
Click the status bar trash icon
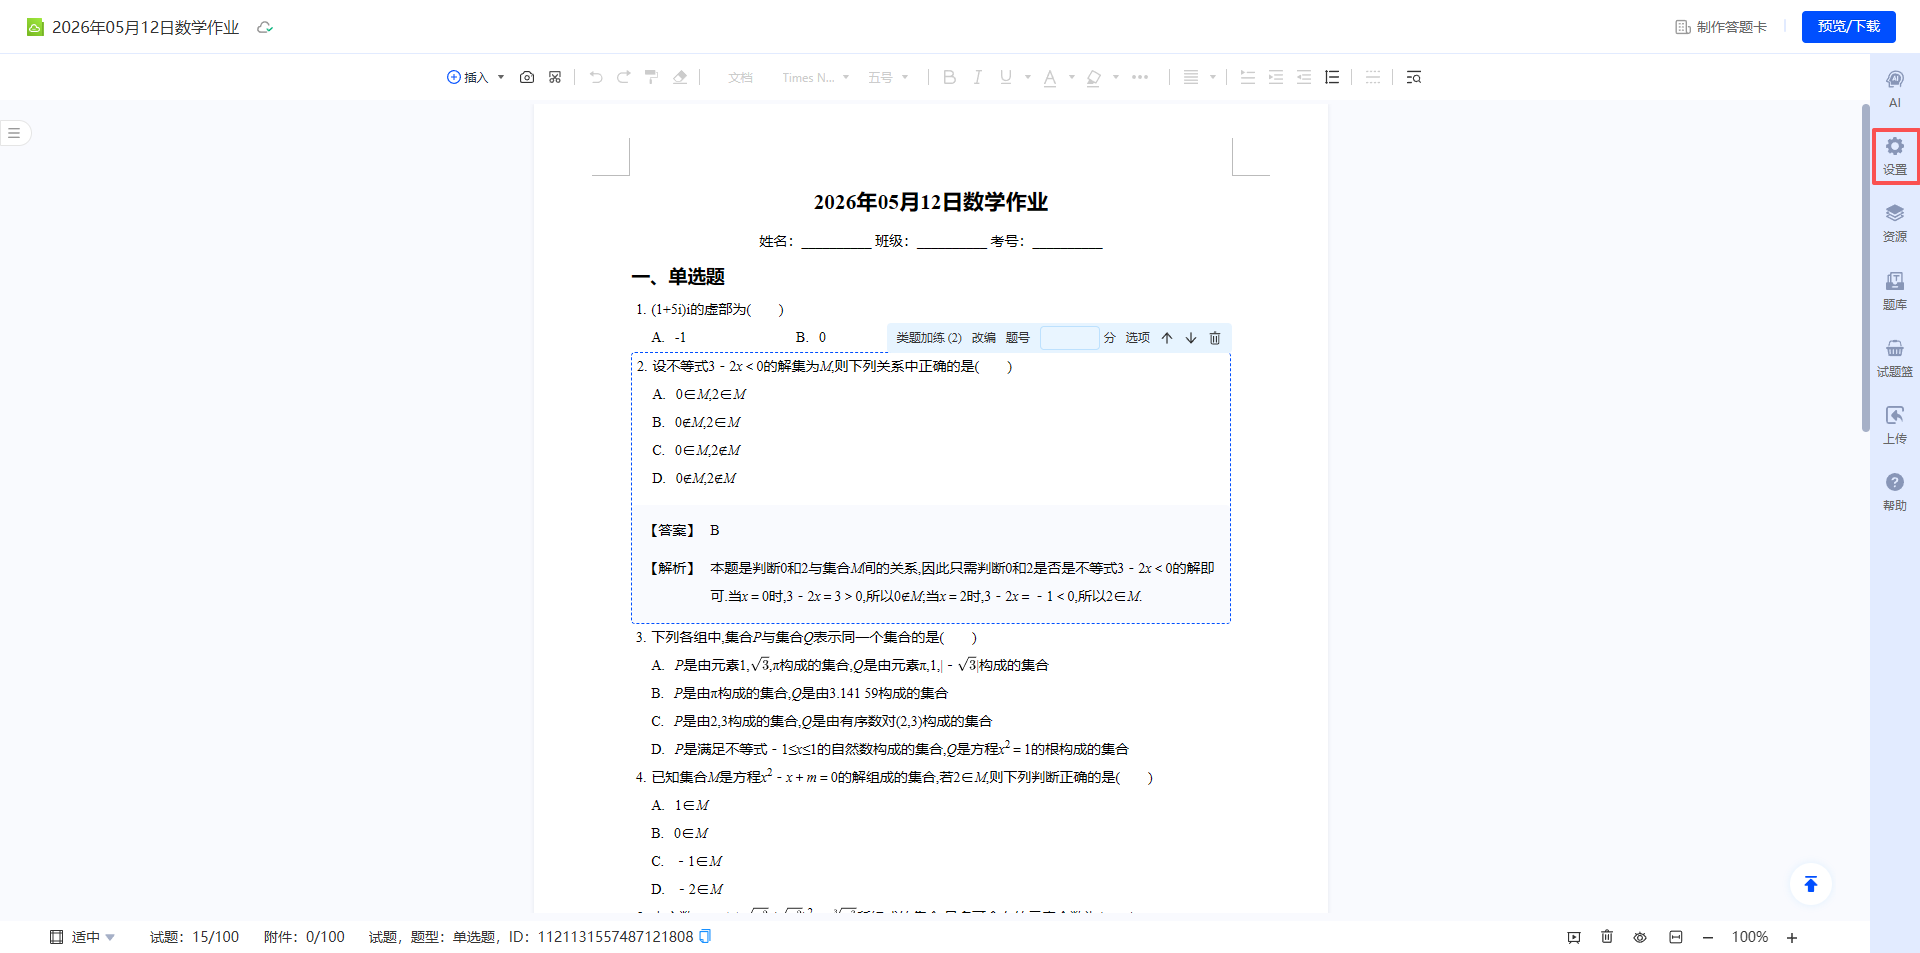(1607, 937)
